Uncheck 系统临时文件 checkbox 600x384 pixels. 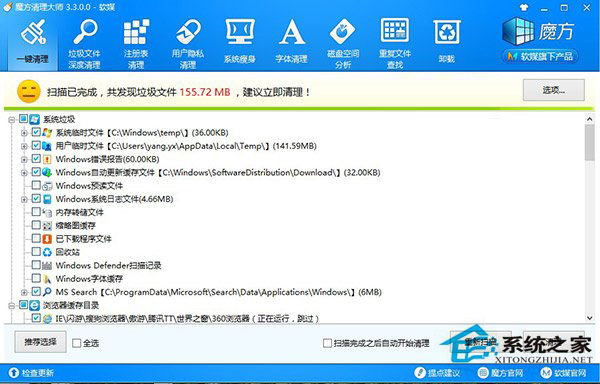36,132
